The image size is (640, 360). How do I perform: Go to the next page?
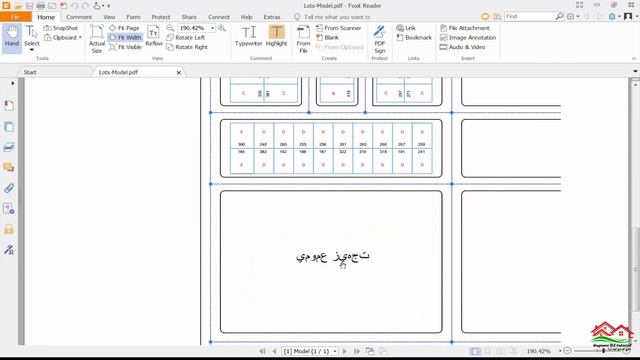coord(344,351)
